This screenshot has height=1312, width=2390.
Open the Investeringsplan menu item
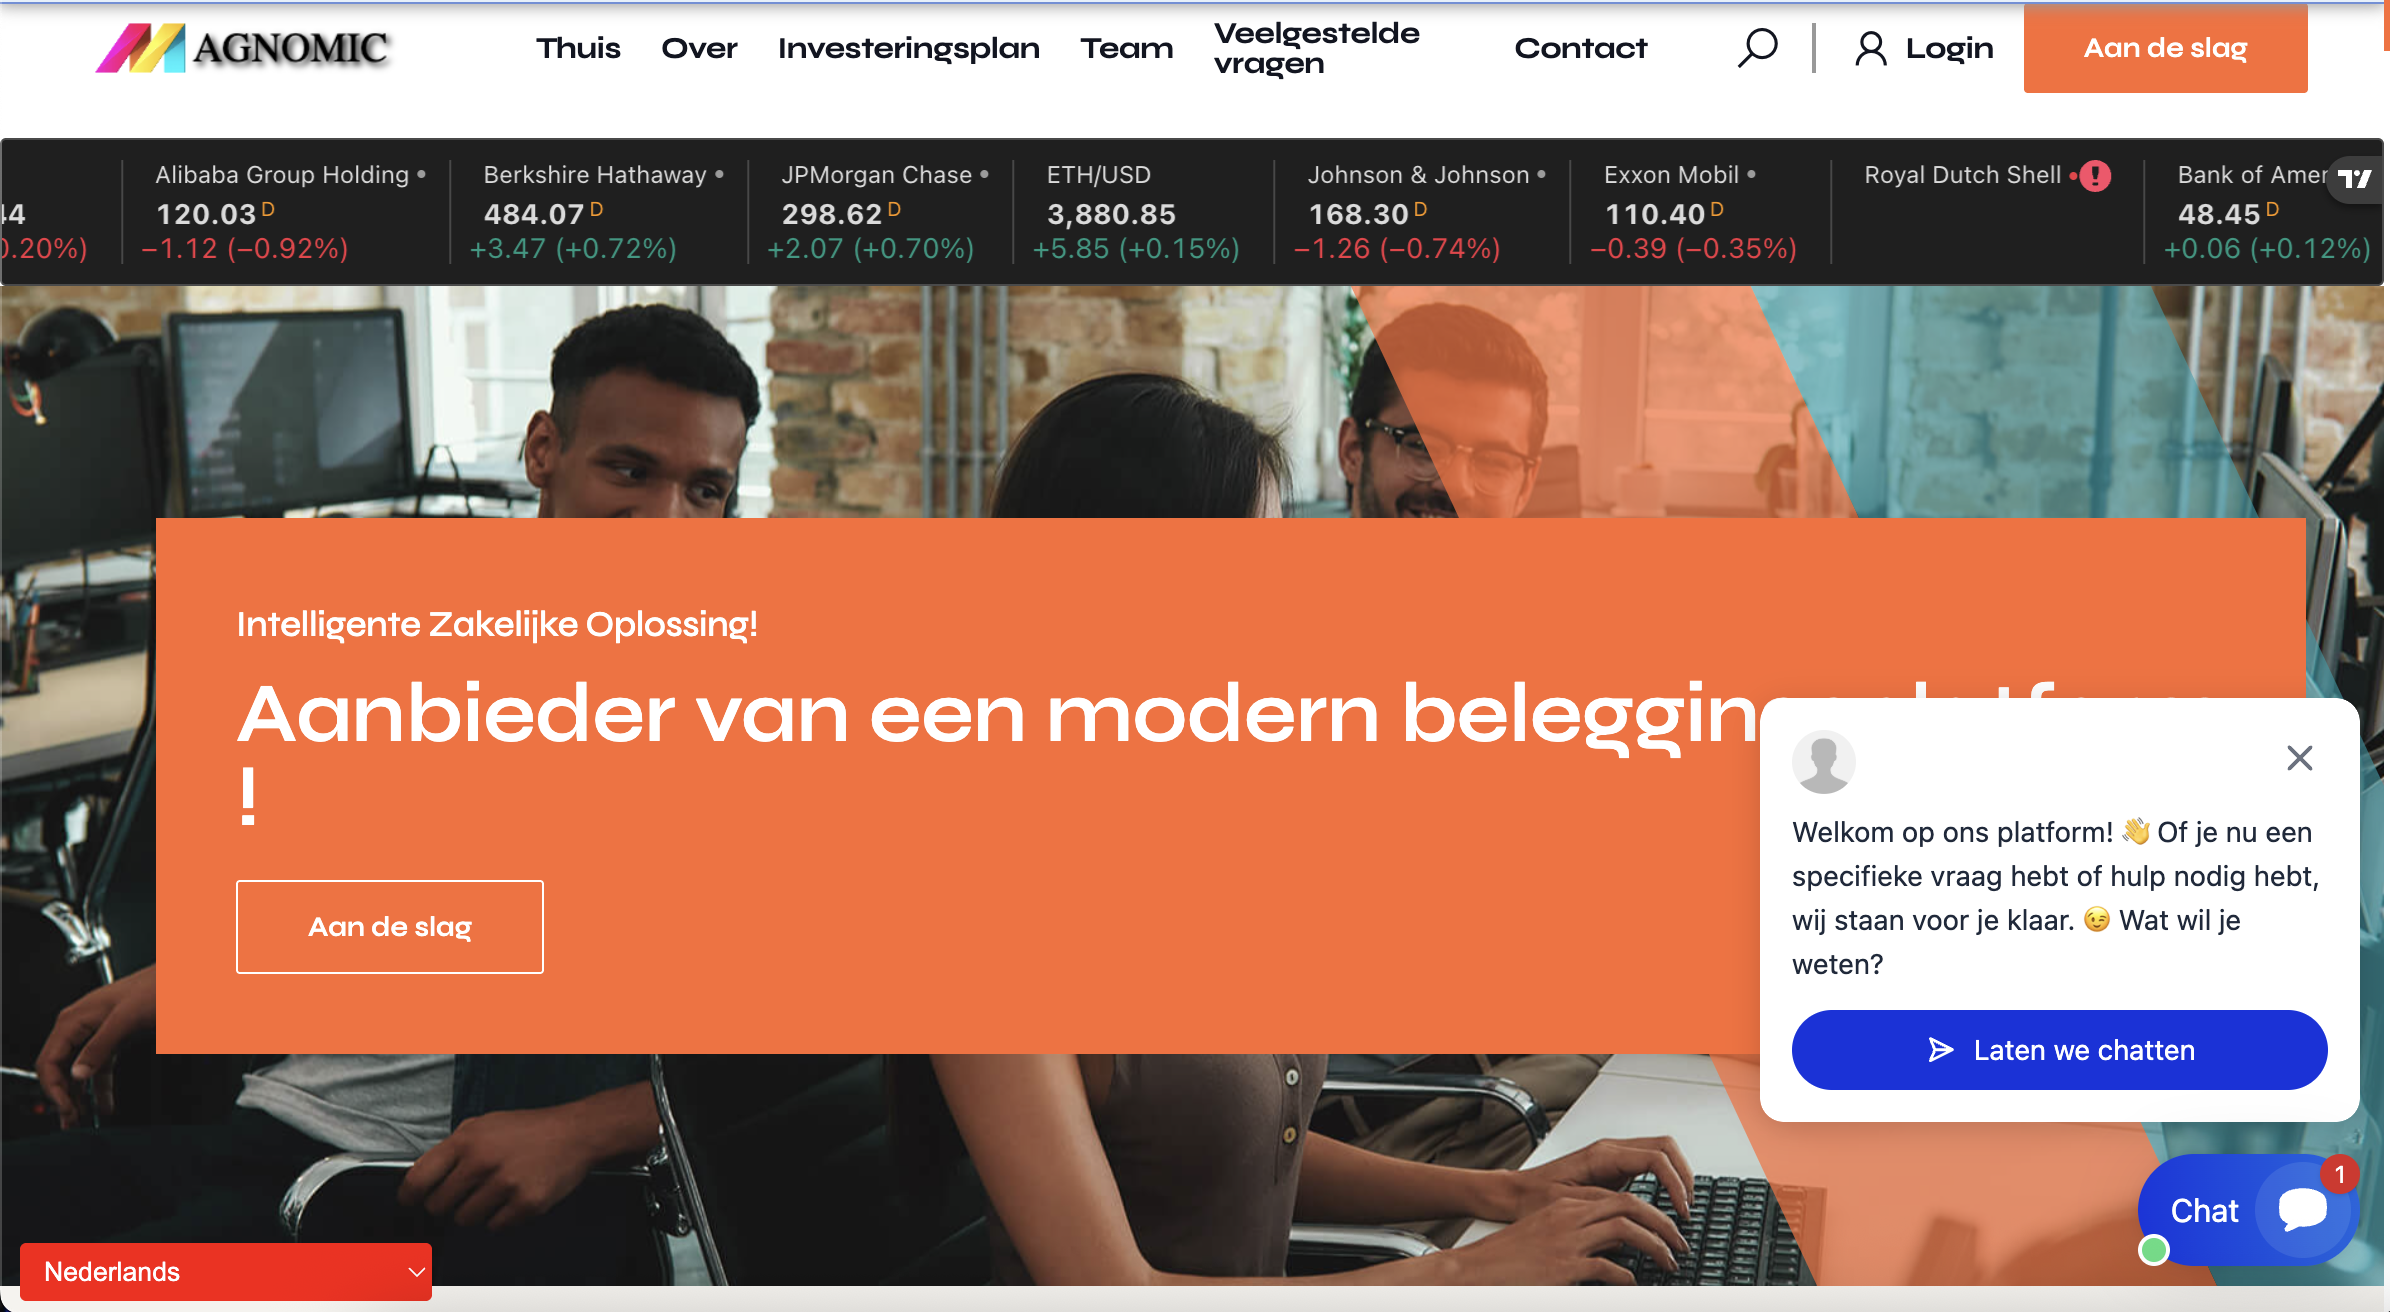909,48
